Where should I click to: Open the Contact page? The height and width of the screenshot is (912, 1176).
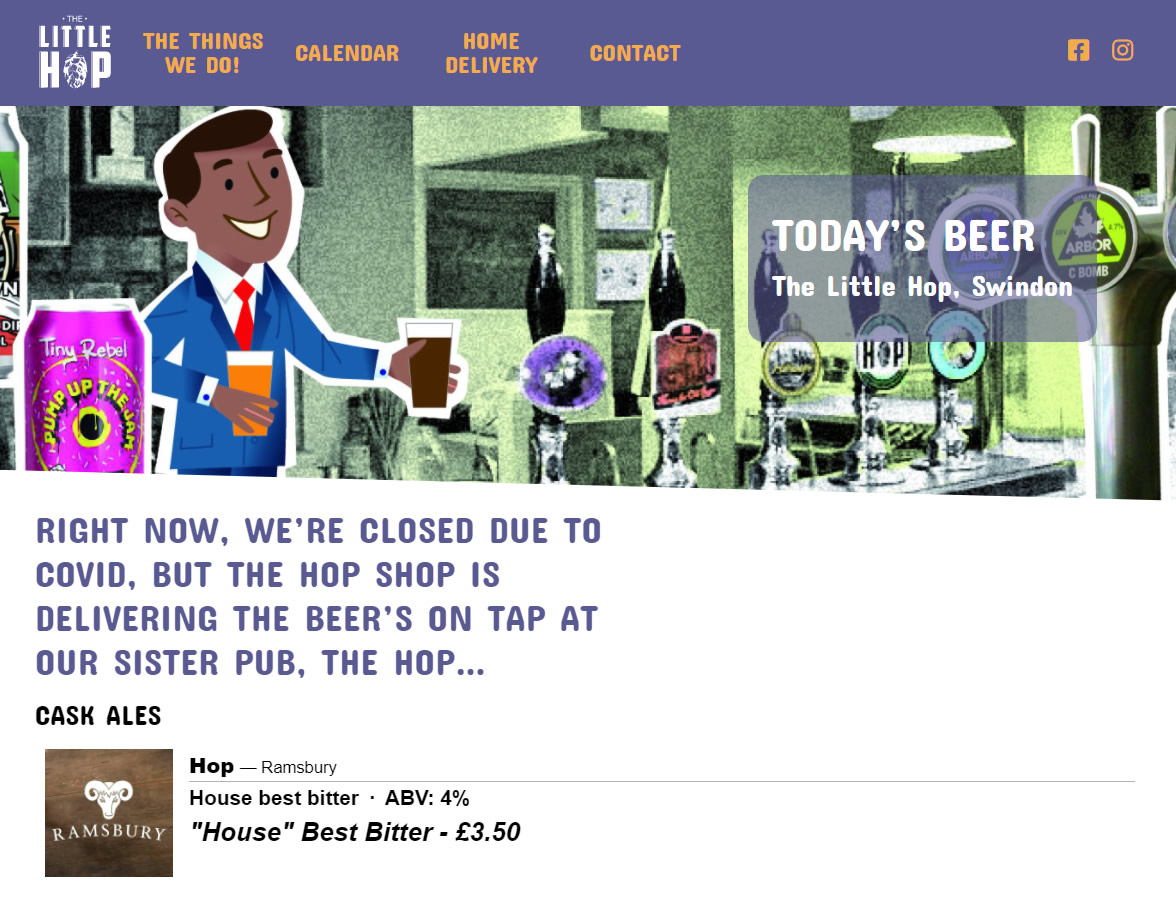[635, 53]
